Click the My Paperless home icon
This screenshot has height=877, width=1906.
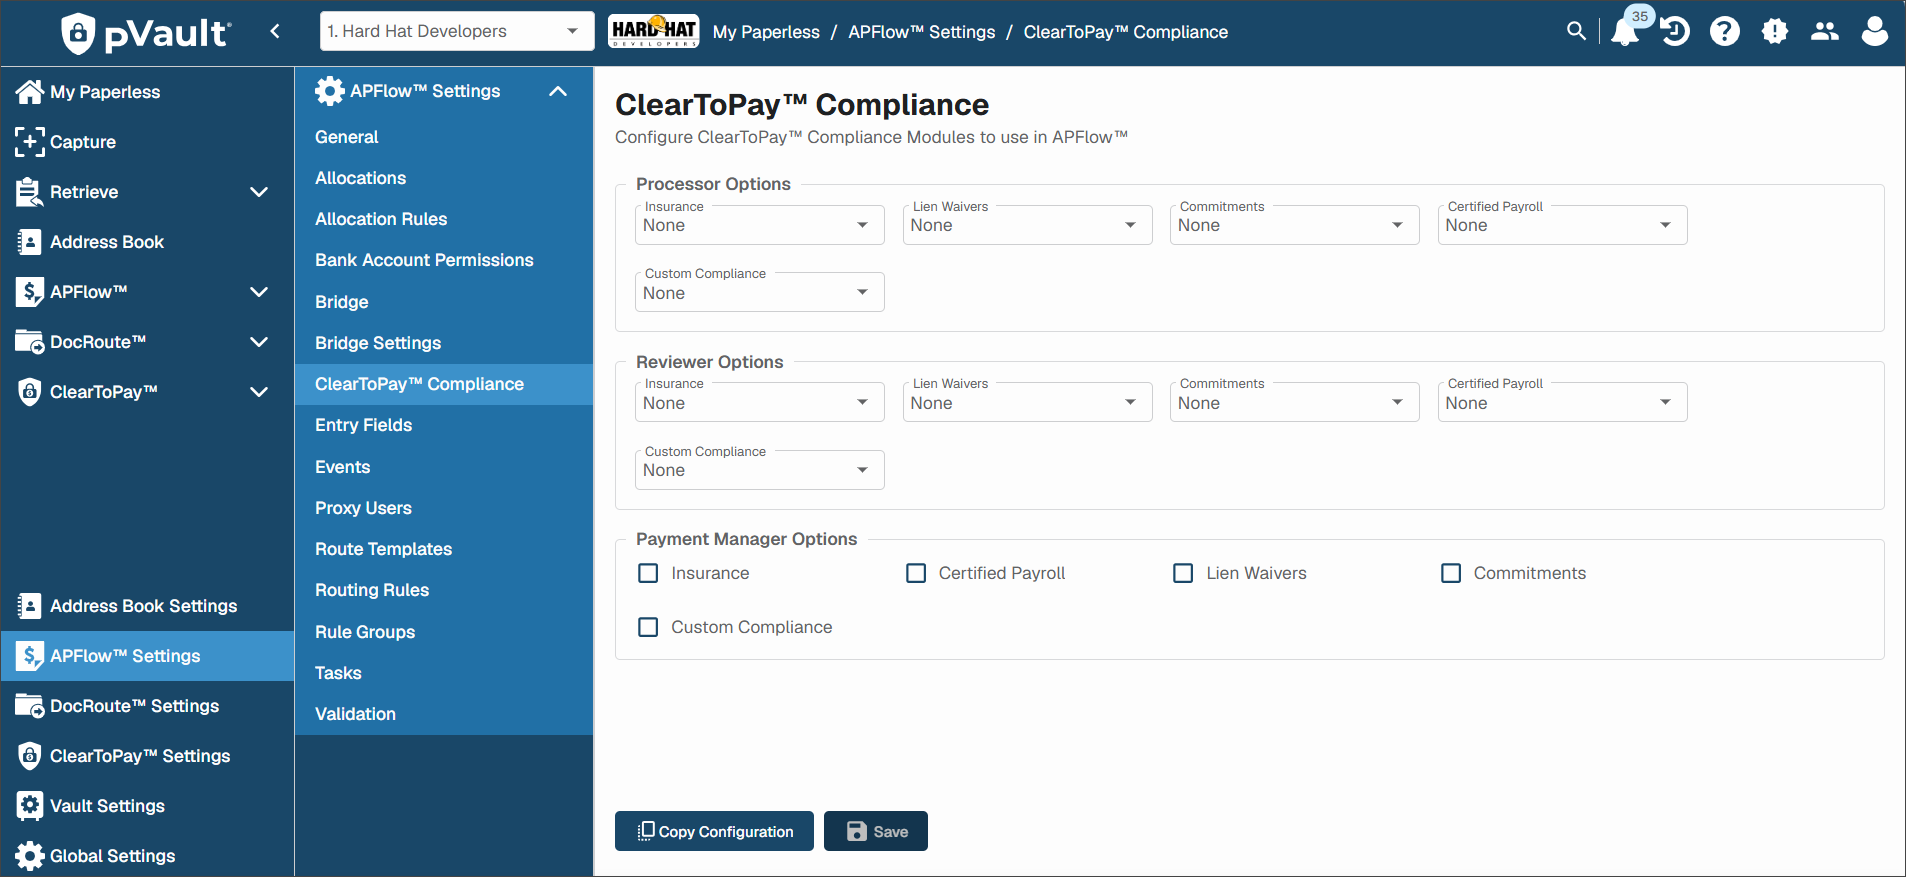point(30,92)
